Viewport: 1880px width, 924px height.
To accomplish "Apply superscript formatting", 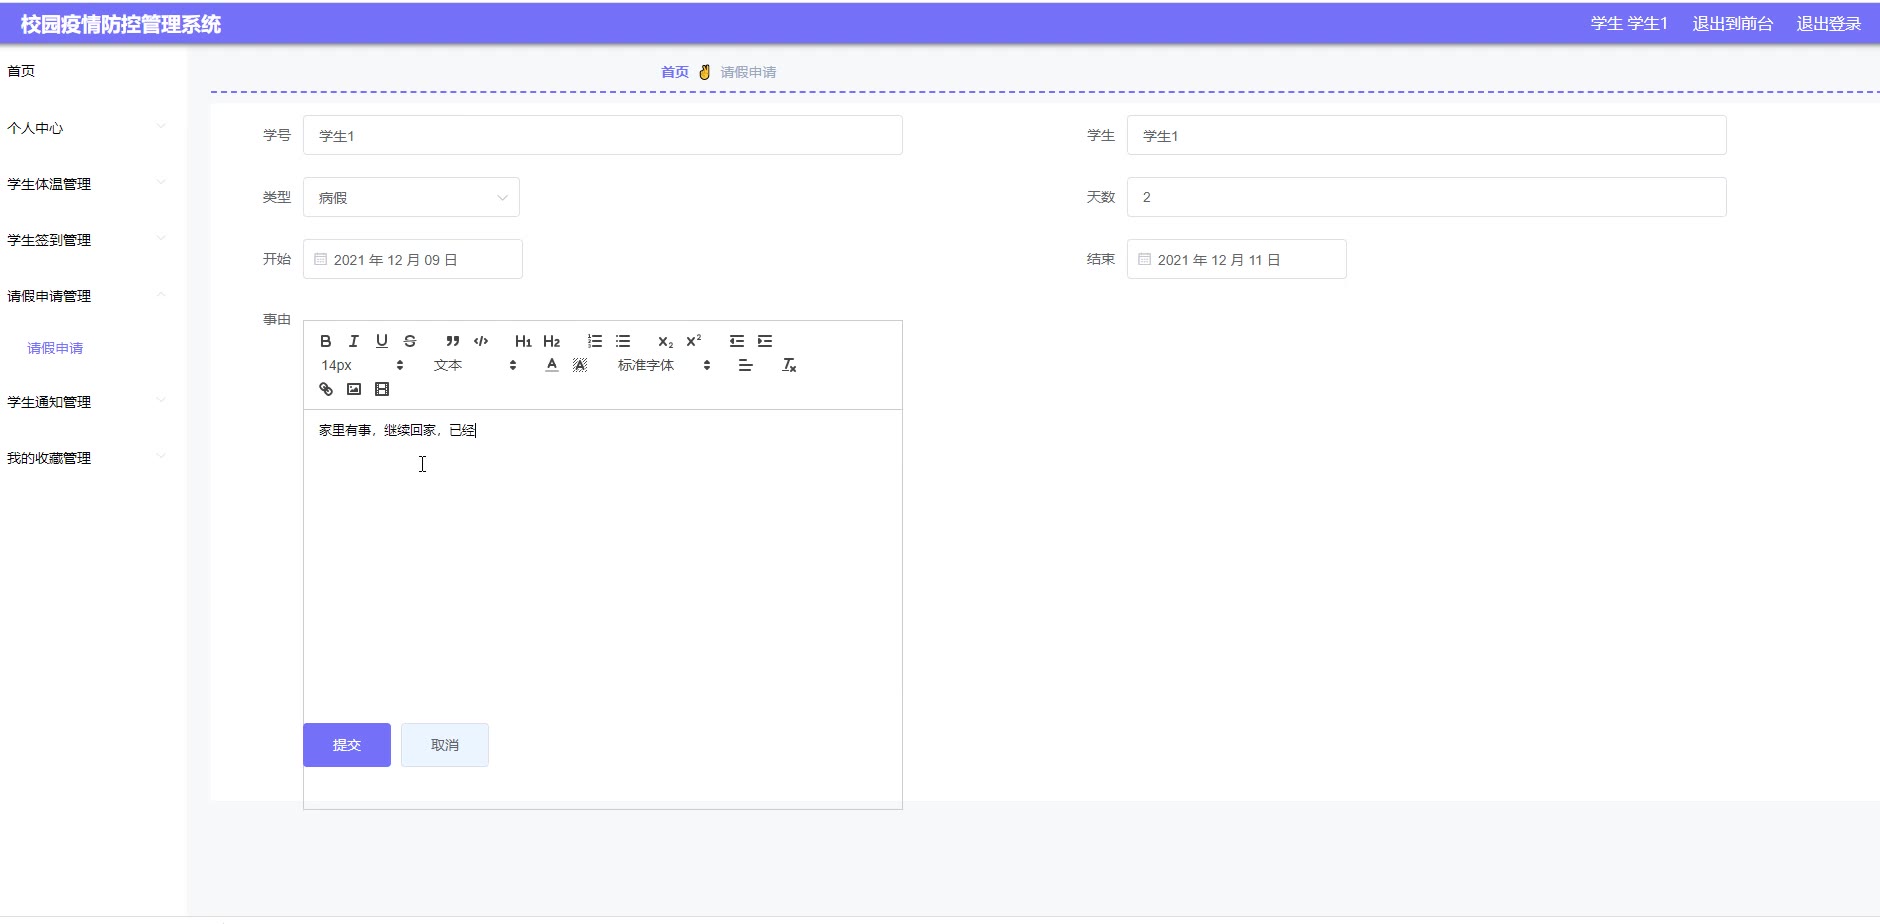I will point(693,341).
